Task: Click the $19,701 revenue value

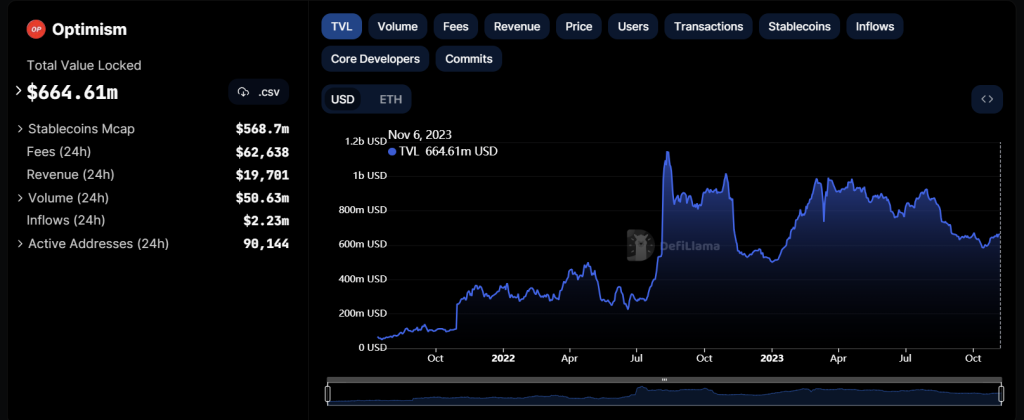Action: click(263, 175)
